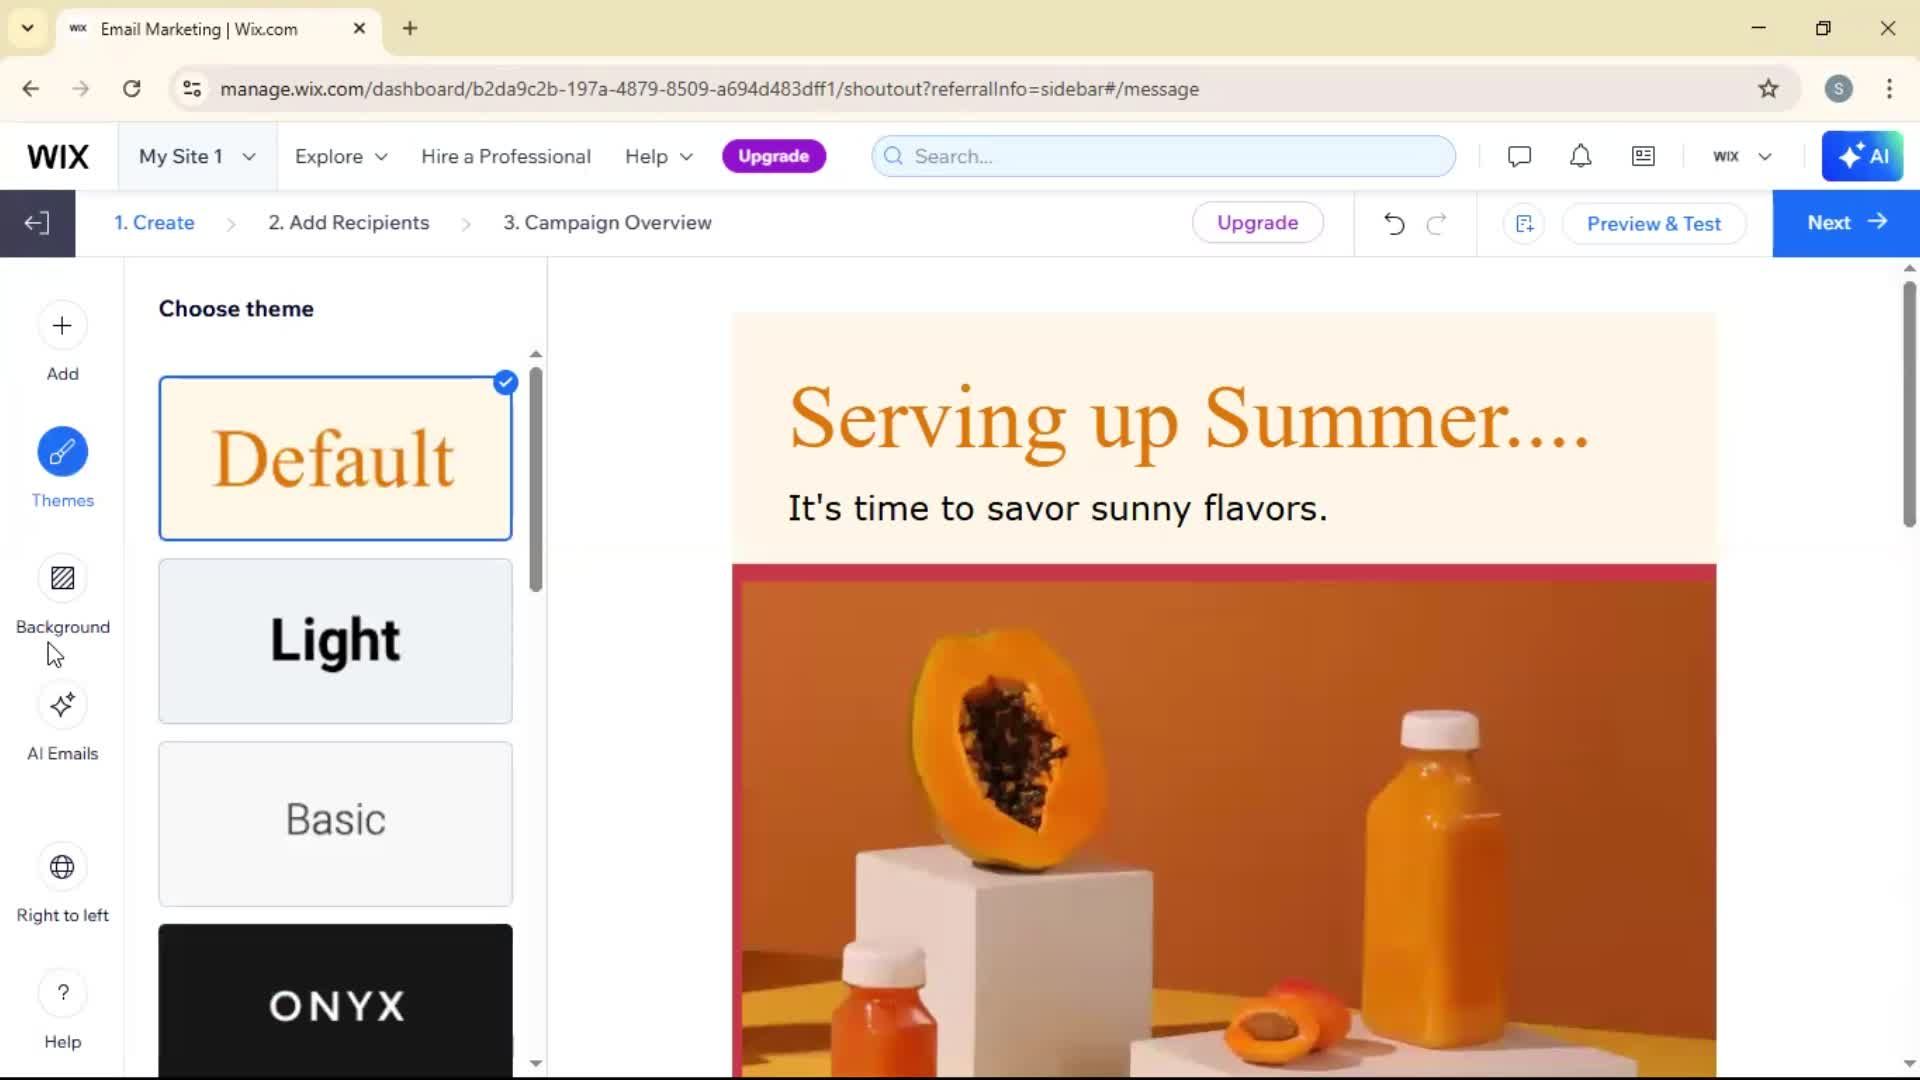Open notifications bell icon
This screenshot has height=1080, width=1920.
(x=1580, y=156)
